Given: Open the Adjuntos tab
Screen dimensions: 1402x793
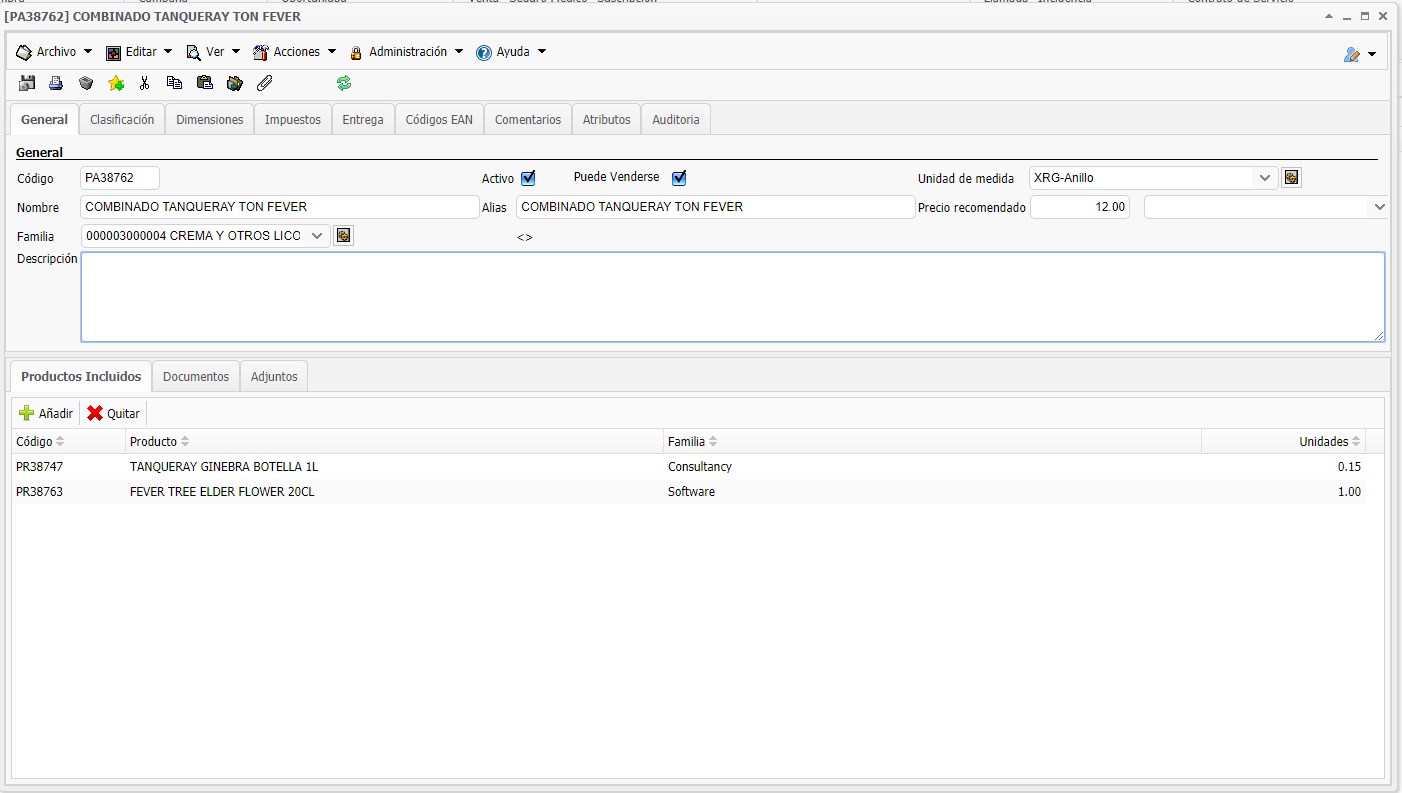Looking at the screenshot, I should [274, 376].
